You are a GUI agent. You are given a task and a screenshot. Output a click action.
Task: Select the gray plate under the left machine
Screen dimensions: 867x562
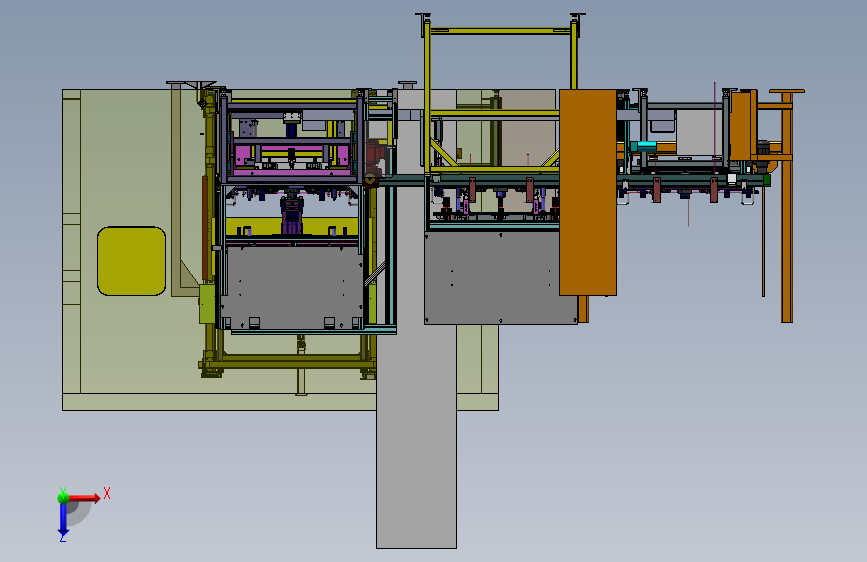(291, 288)
